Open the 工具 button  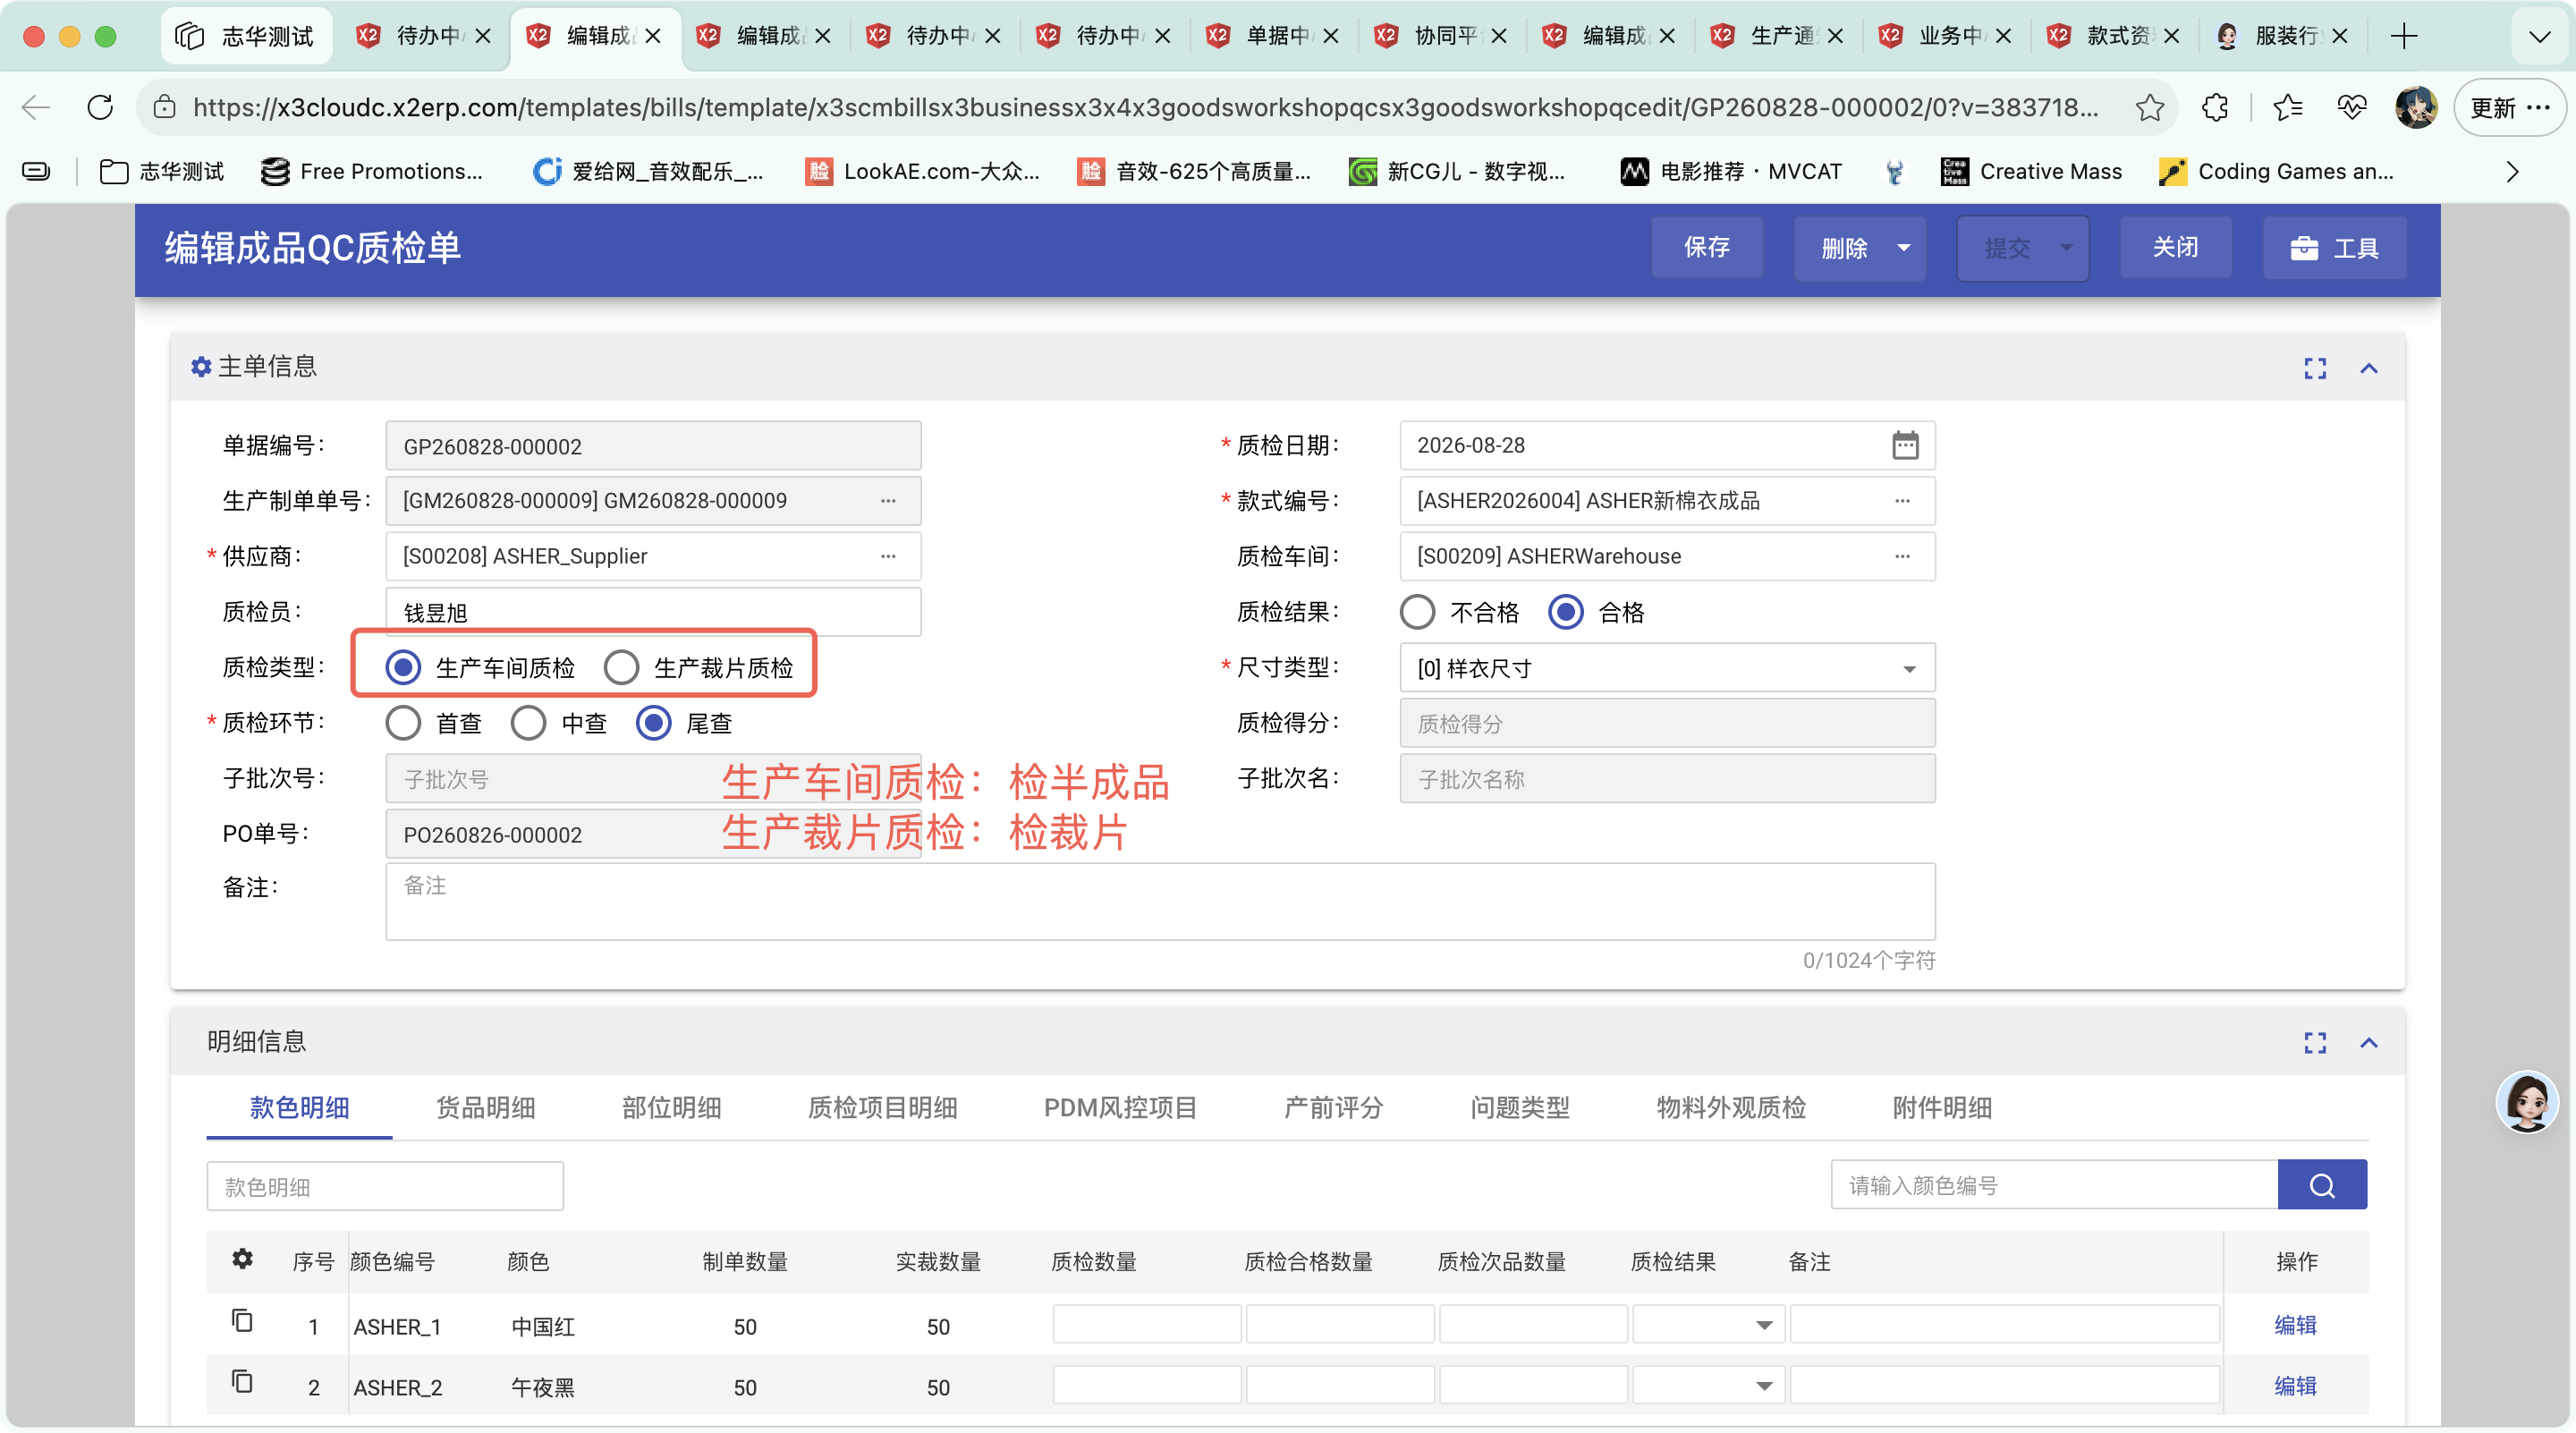[x=2335, y=247]
